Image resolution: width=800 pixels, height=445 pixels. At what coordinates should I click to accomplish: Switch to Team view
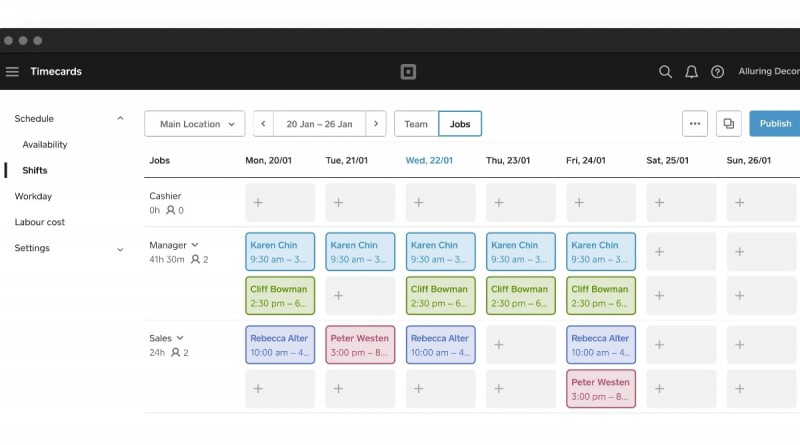click(416, 124)
